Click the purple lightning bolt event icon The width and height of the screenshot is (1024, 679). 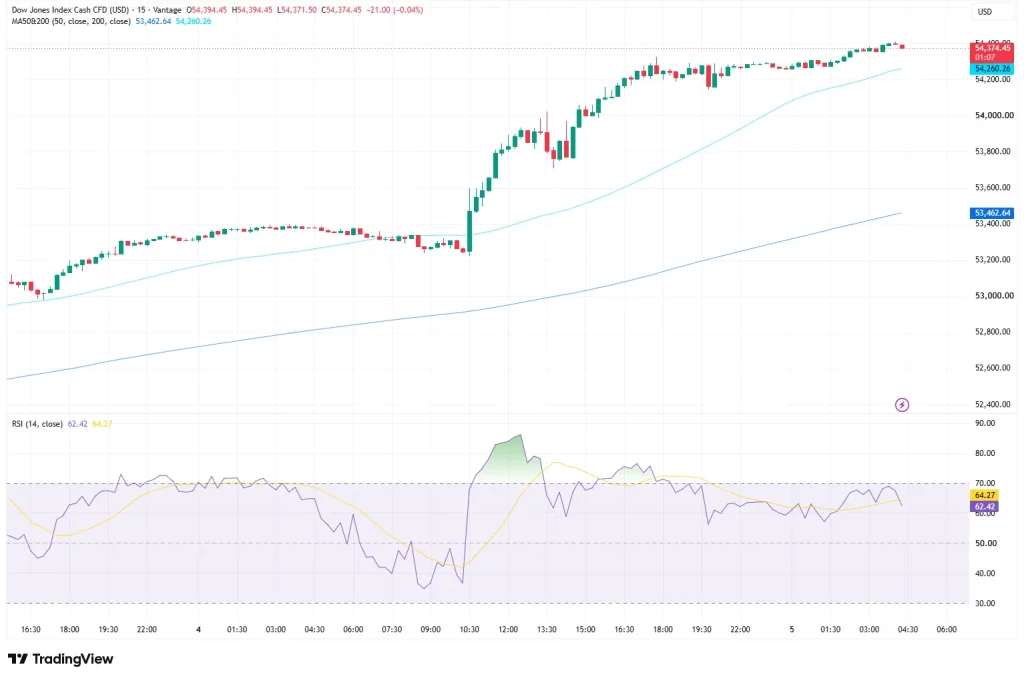[902, 405]
